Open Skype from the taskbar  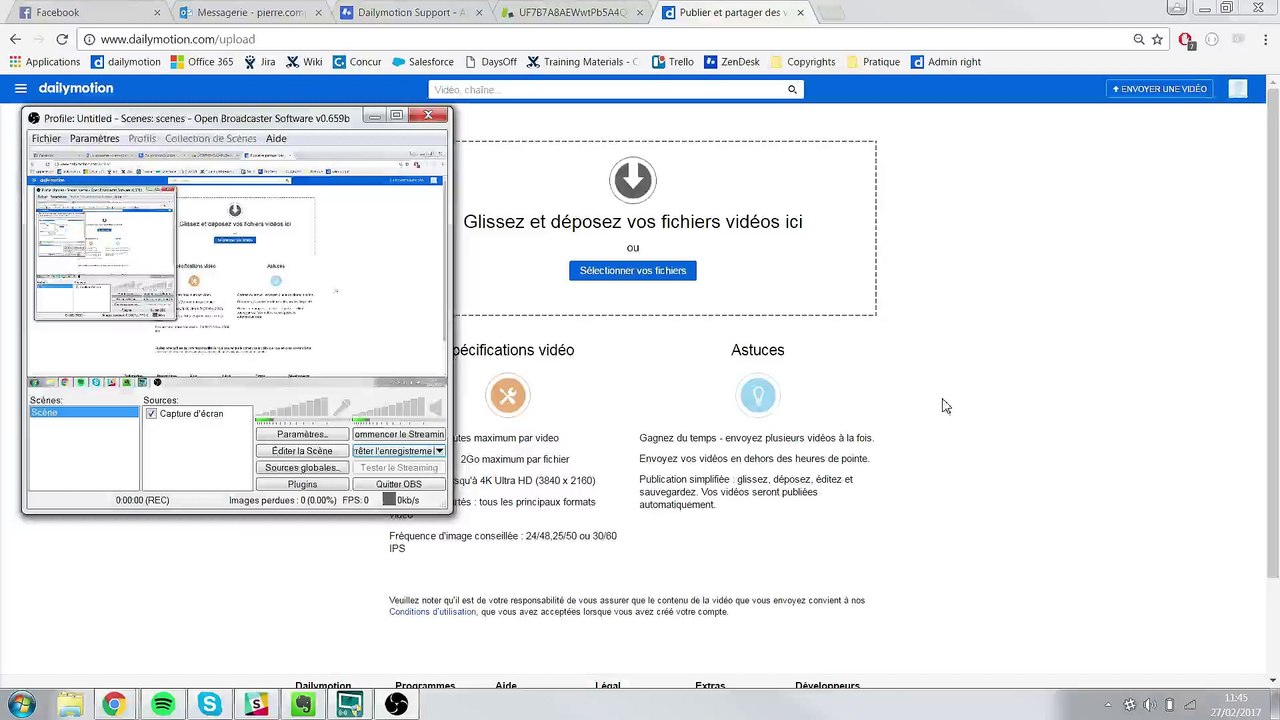pos(210,705)
